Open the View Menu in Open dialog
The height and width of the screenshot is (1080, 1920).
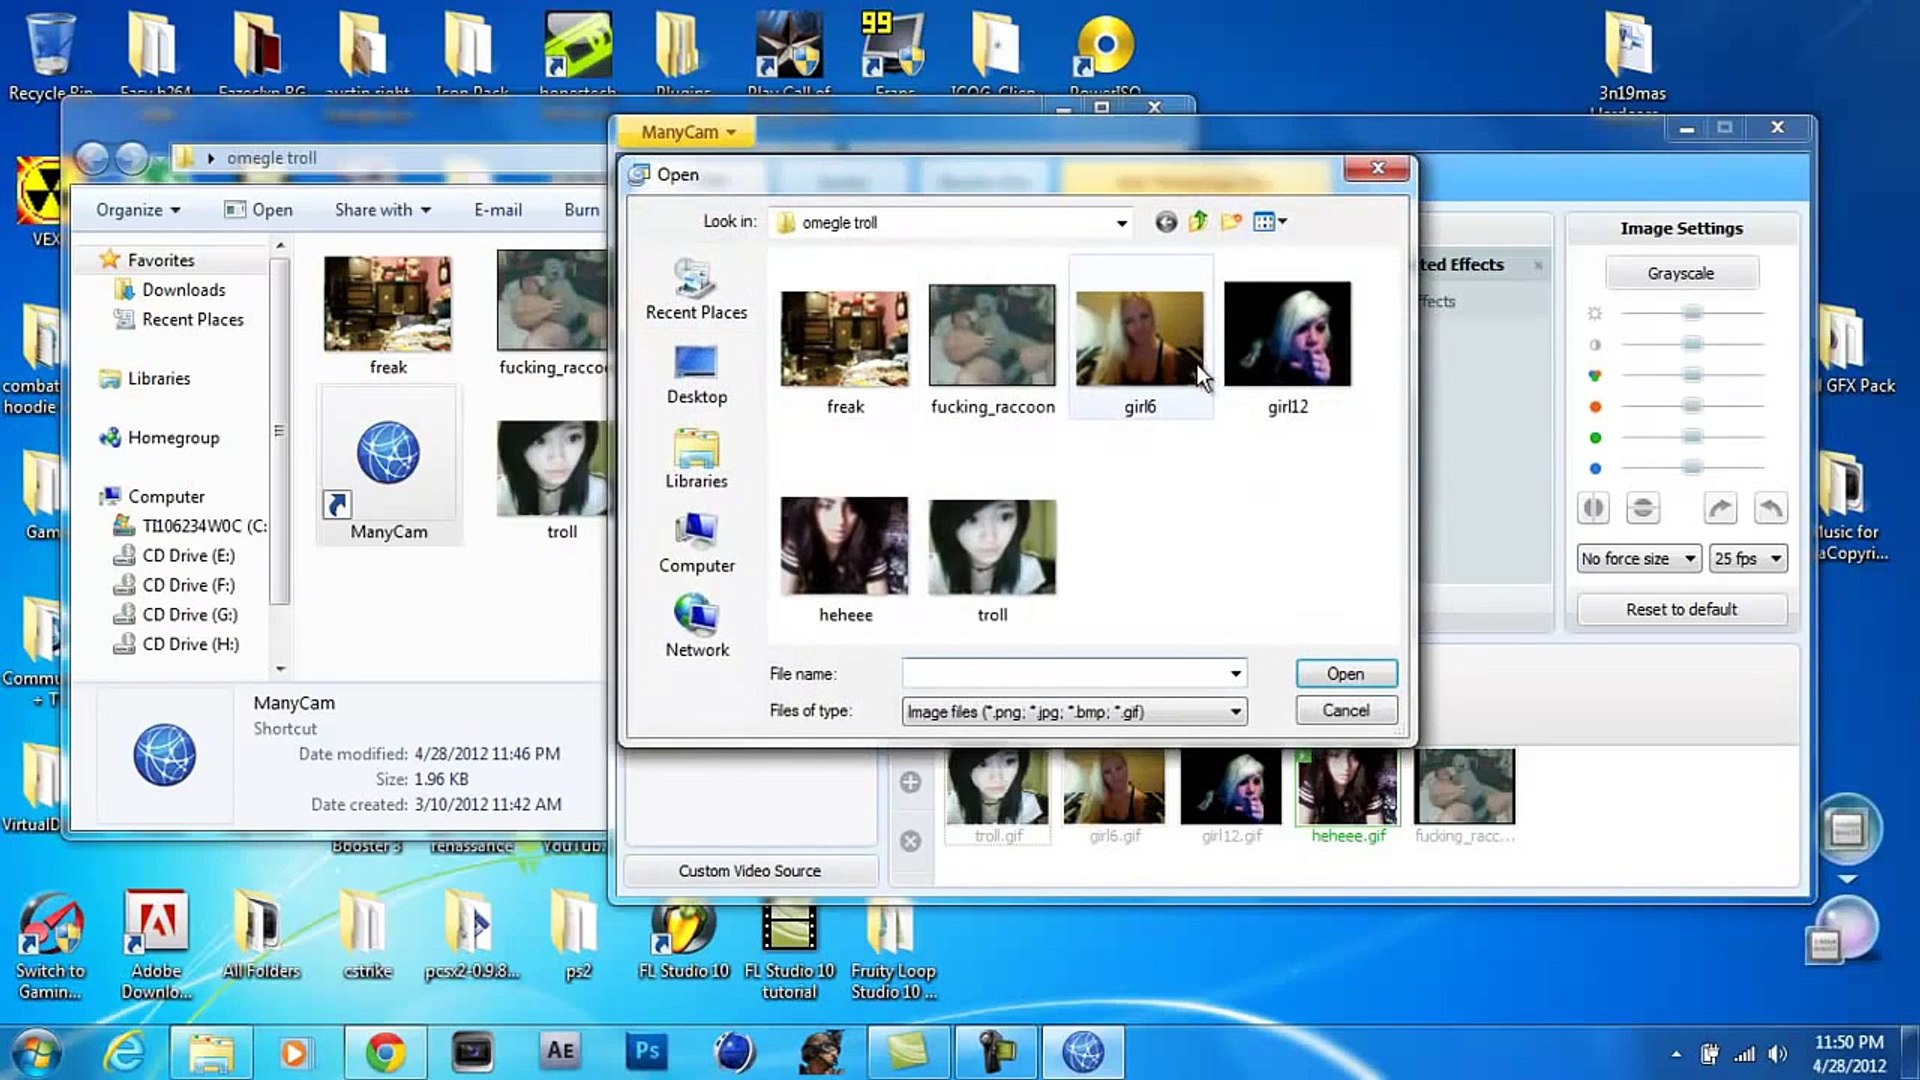[x=1270, y=222]
